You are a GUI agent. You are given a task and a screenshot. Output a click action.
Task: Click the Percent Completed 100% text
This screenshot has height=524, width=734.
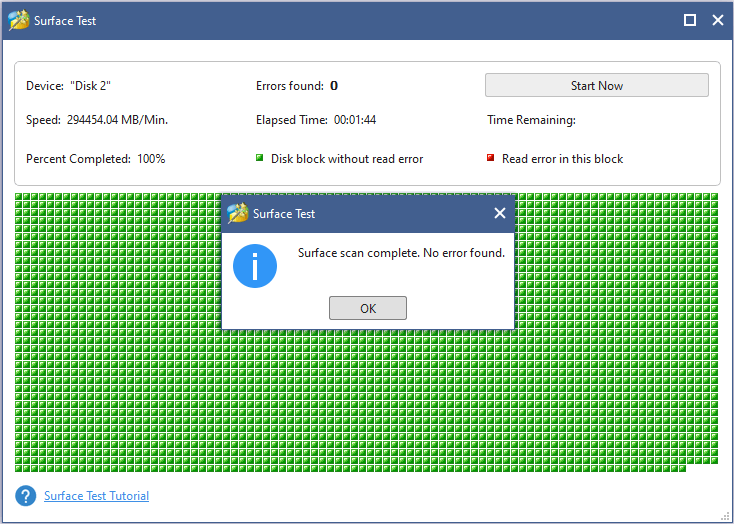coord(95,159)
